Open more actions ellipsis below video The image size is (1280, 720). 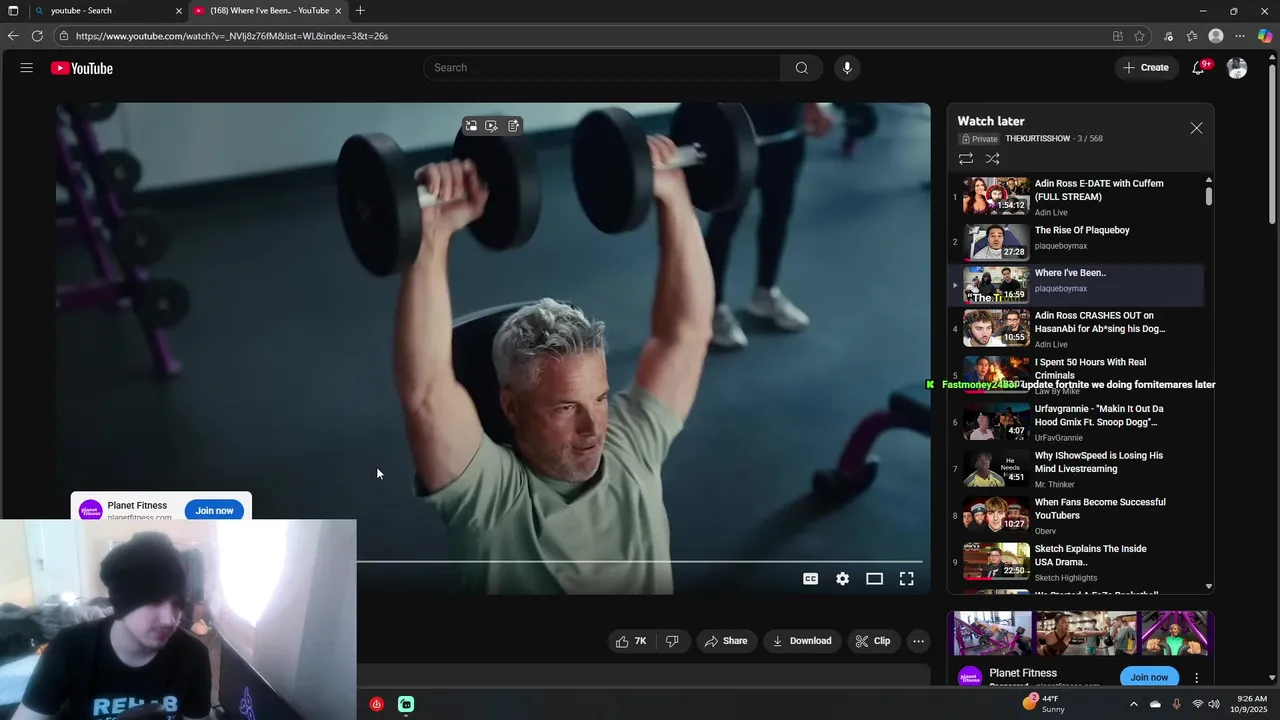918,641
